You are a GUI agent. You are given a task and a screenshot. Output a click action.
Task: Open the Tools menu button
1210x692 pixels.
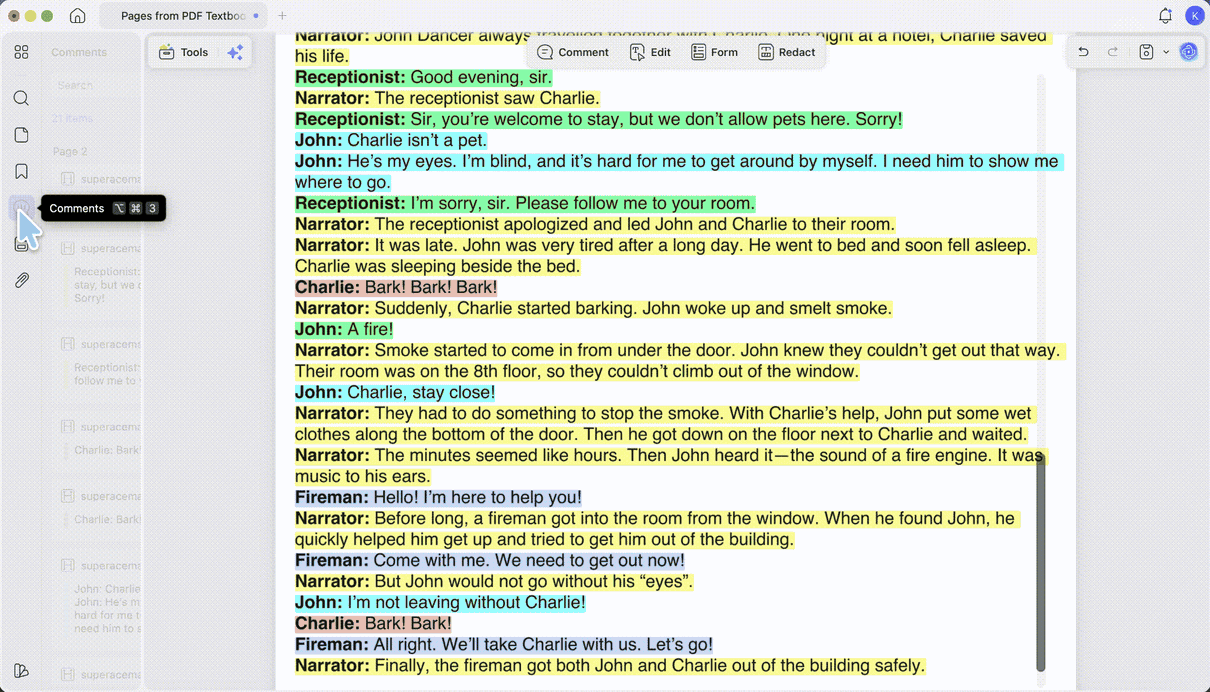click(184, 52)
